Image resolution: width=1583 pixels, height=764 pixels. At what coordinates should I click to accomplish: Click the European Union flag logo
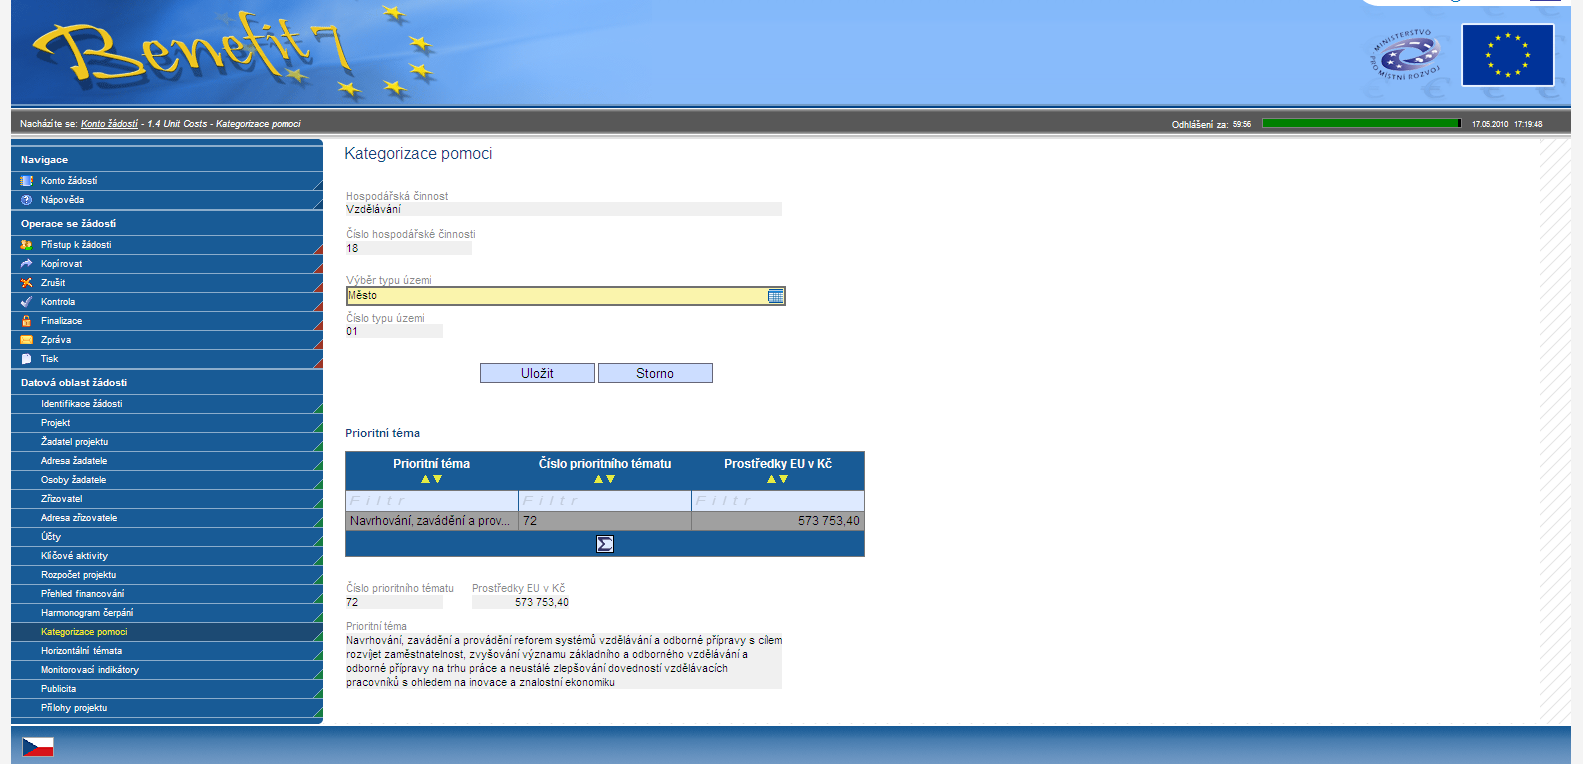coord(1508,55)
